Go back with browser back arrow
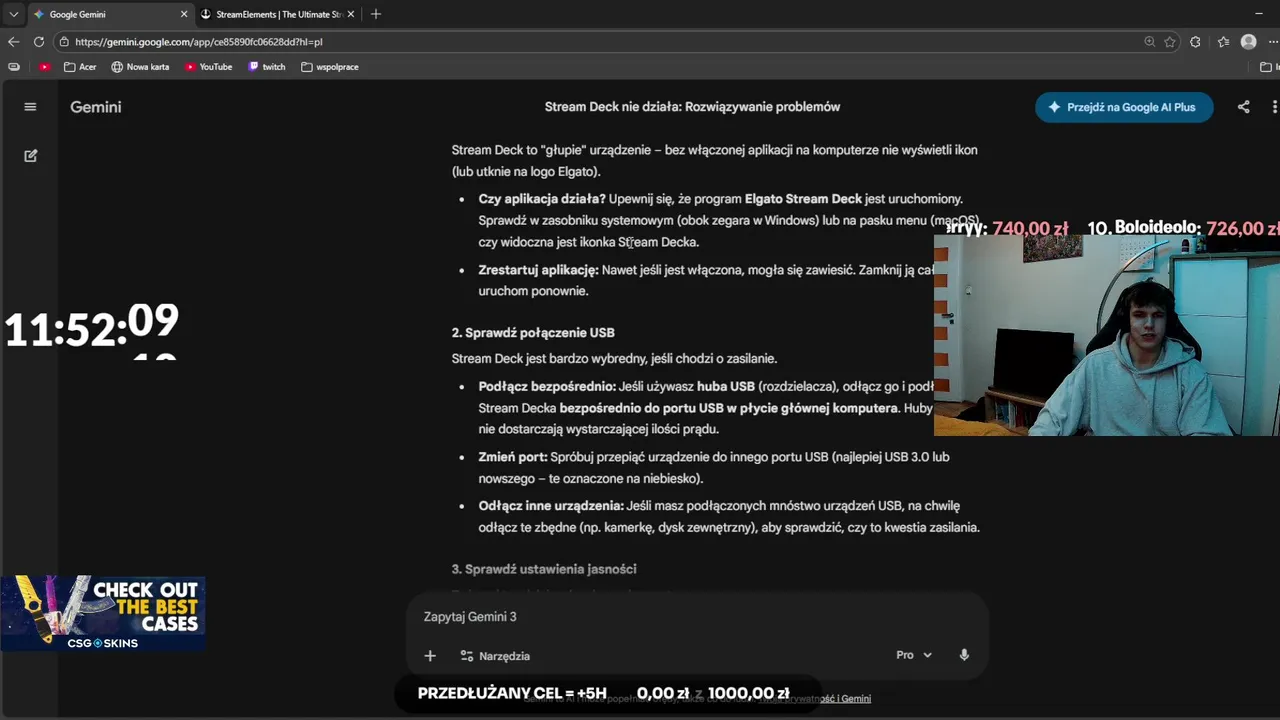 (13, 42)
